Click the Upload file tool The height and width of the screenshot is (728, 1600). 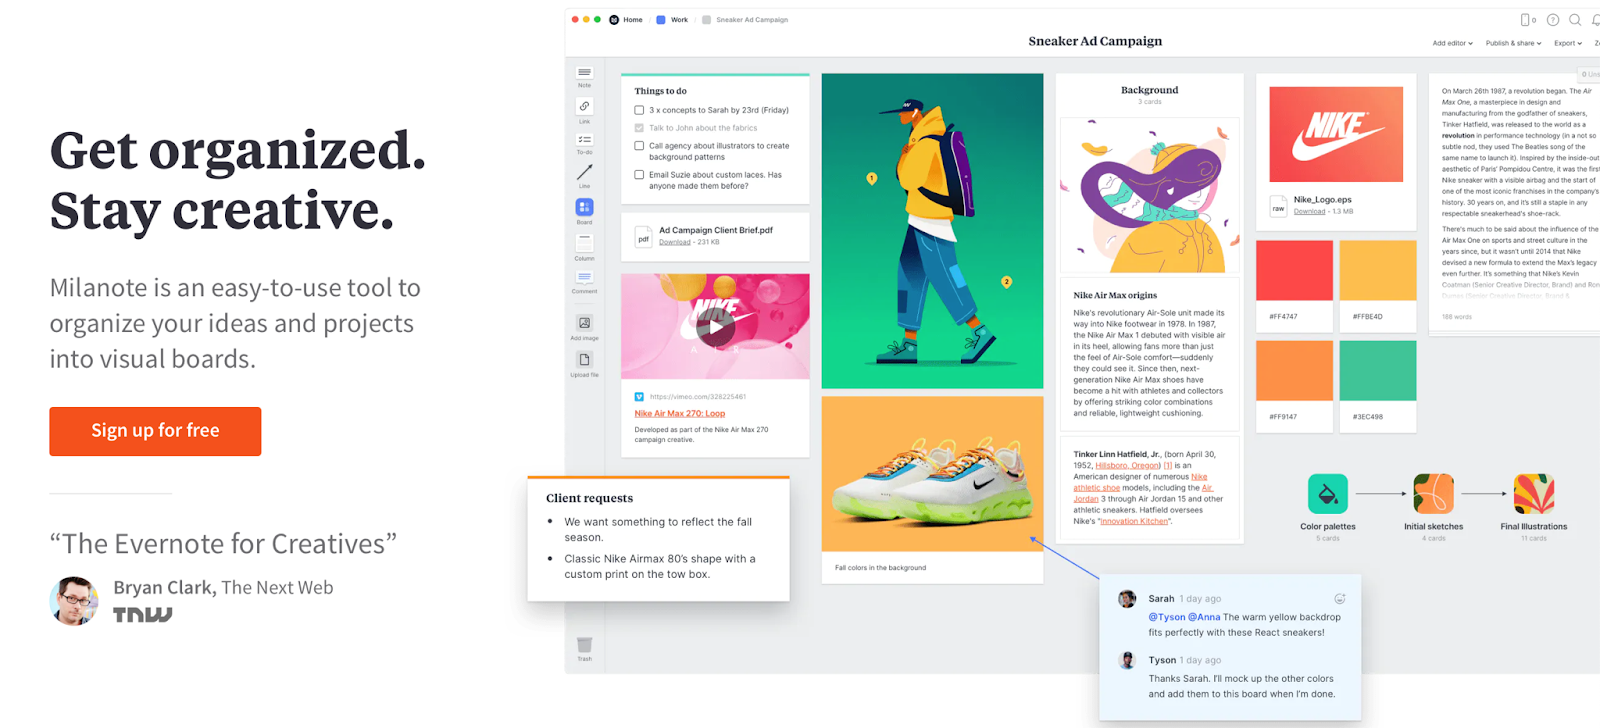tap(584, 360)
